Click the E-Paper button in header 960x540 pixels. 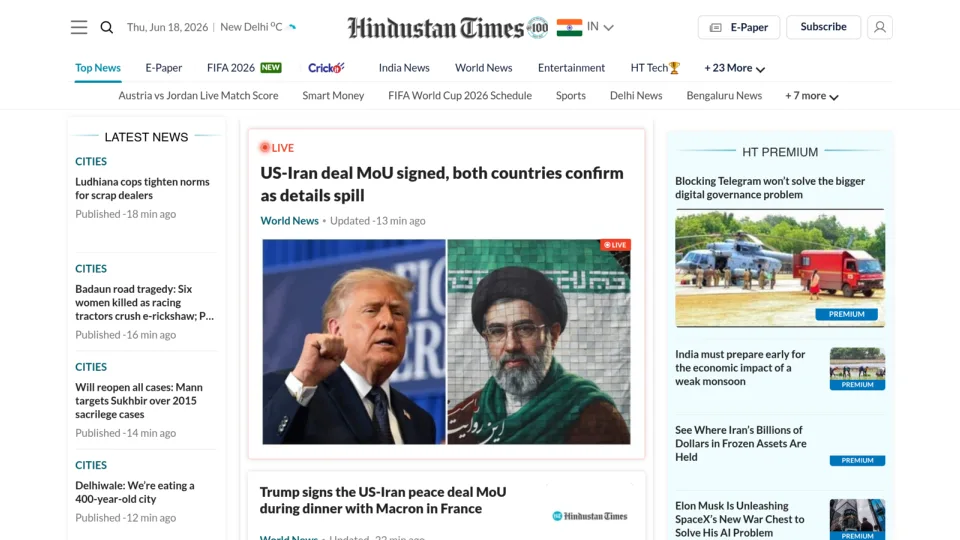point(739,27)
